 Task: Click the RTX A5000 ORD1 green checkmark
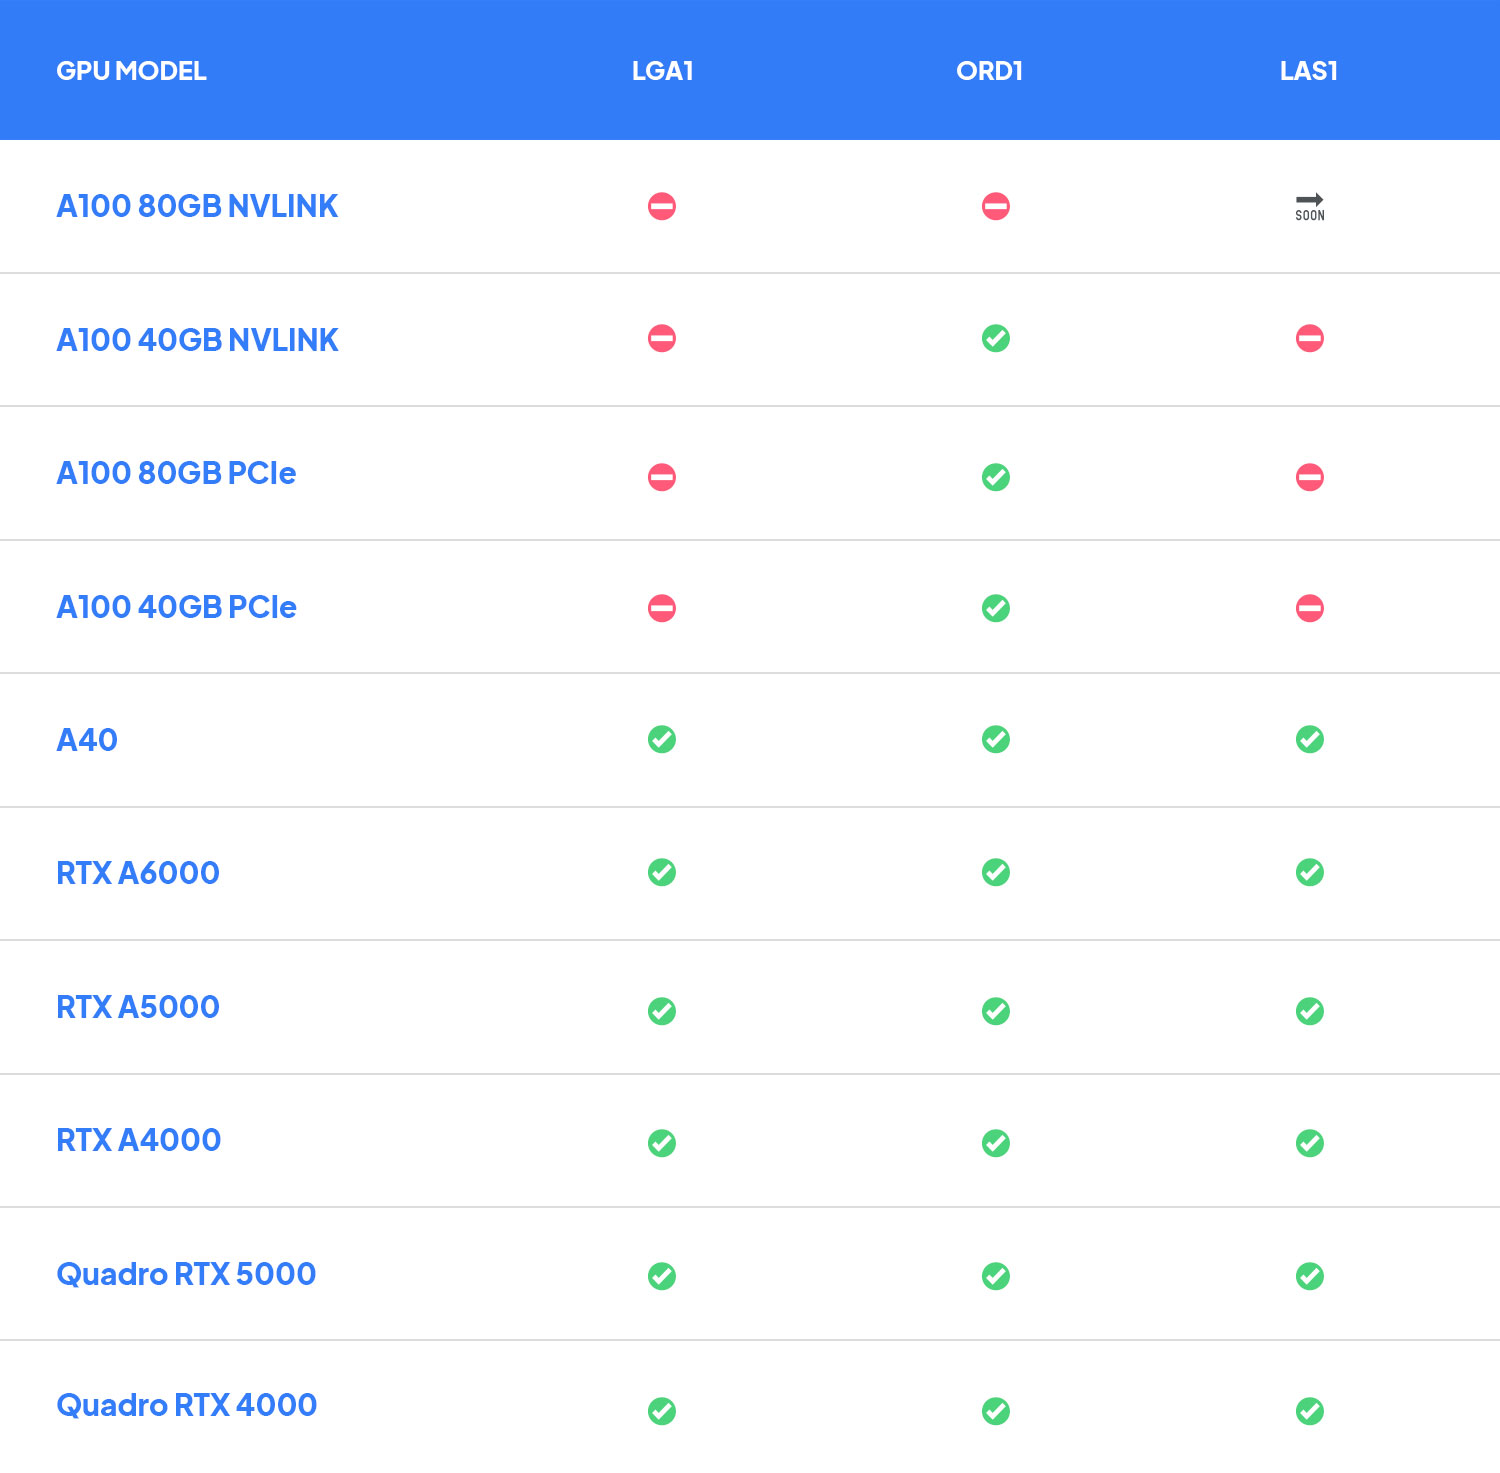tap(996, 1011)
